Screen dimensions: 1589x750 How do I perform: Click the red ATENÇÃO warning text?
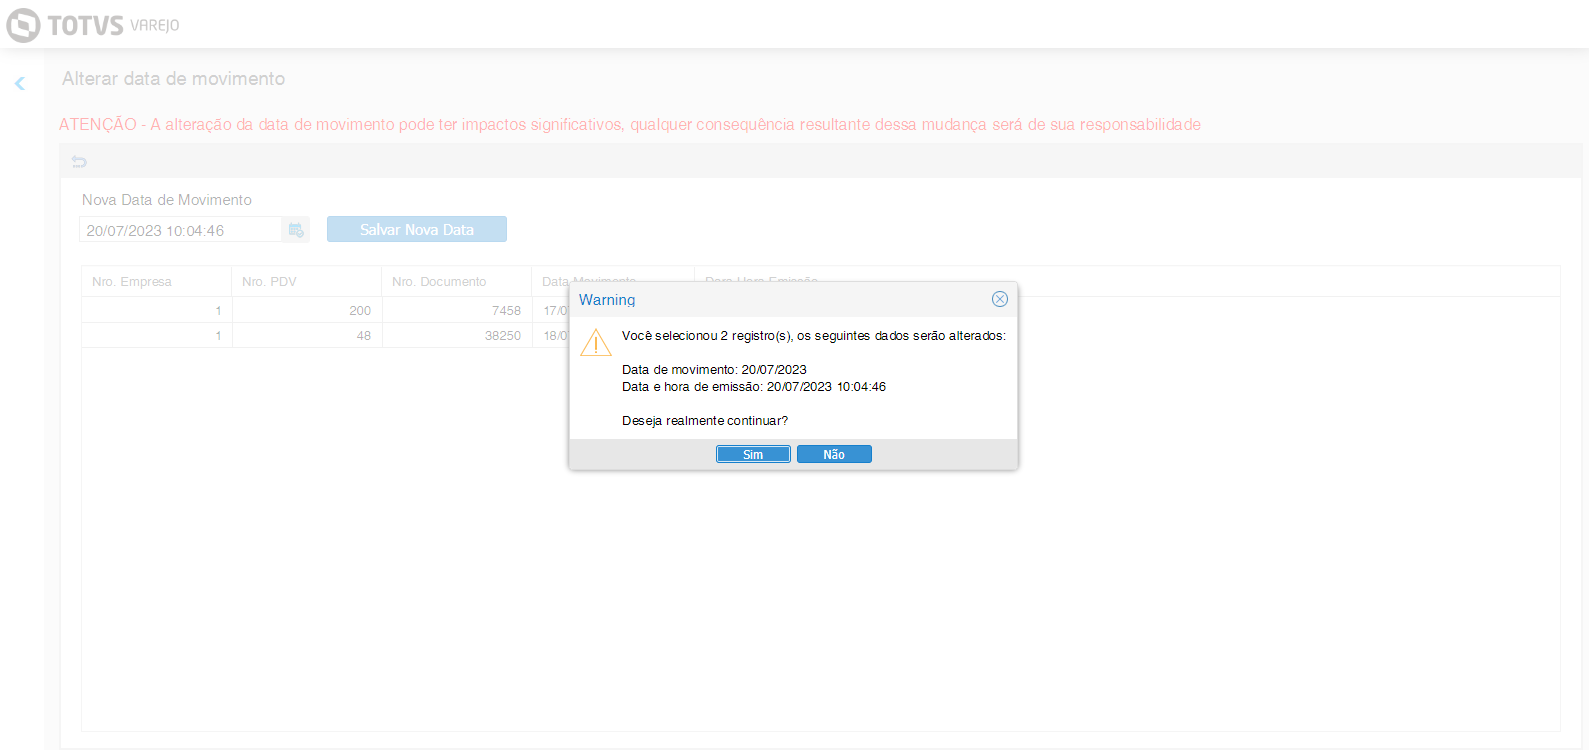click(x=630, y=124)
